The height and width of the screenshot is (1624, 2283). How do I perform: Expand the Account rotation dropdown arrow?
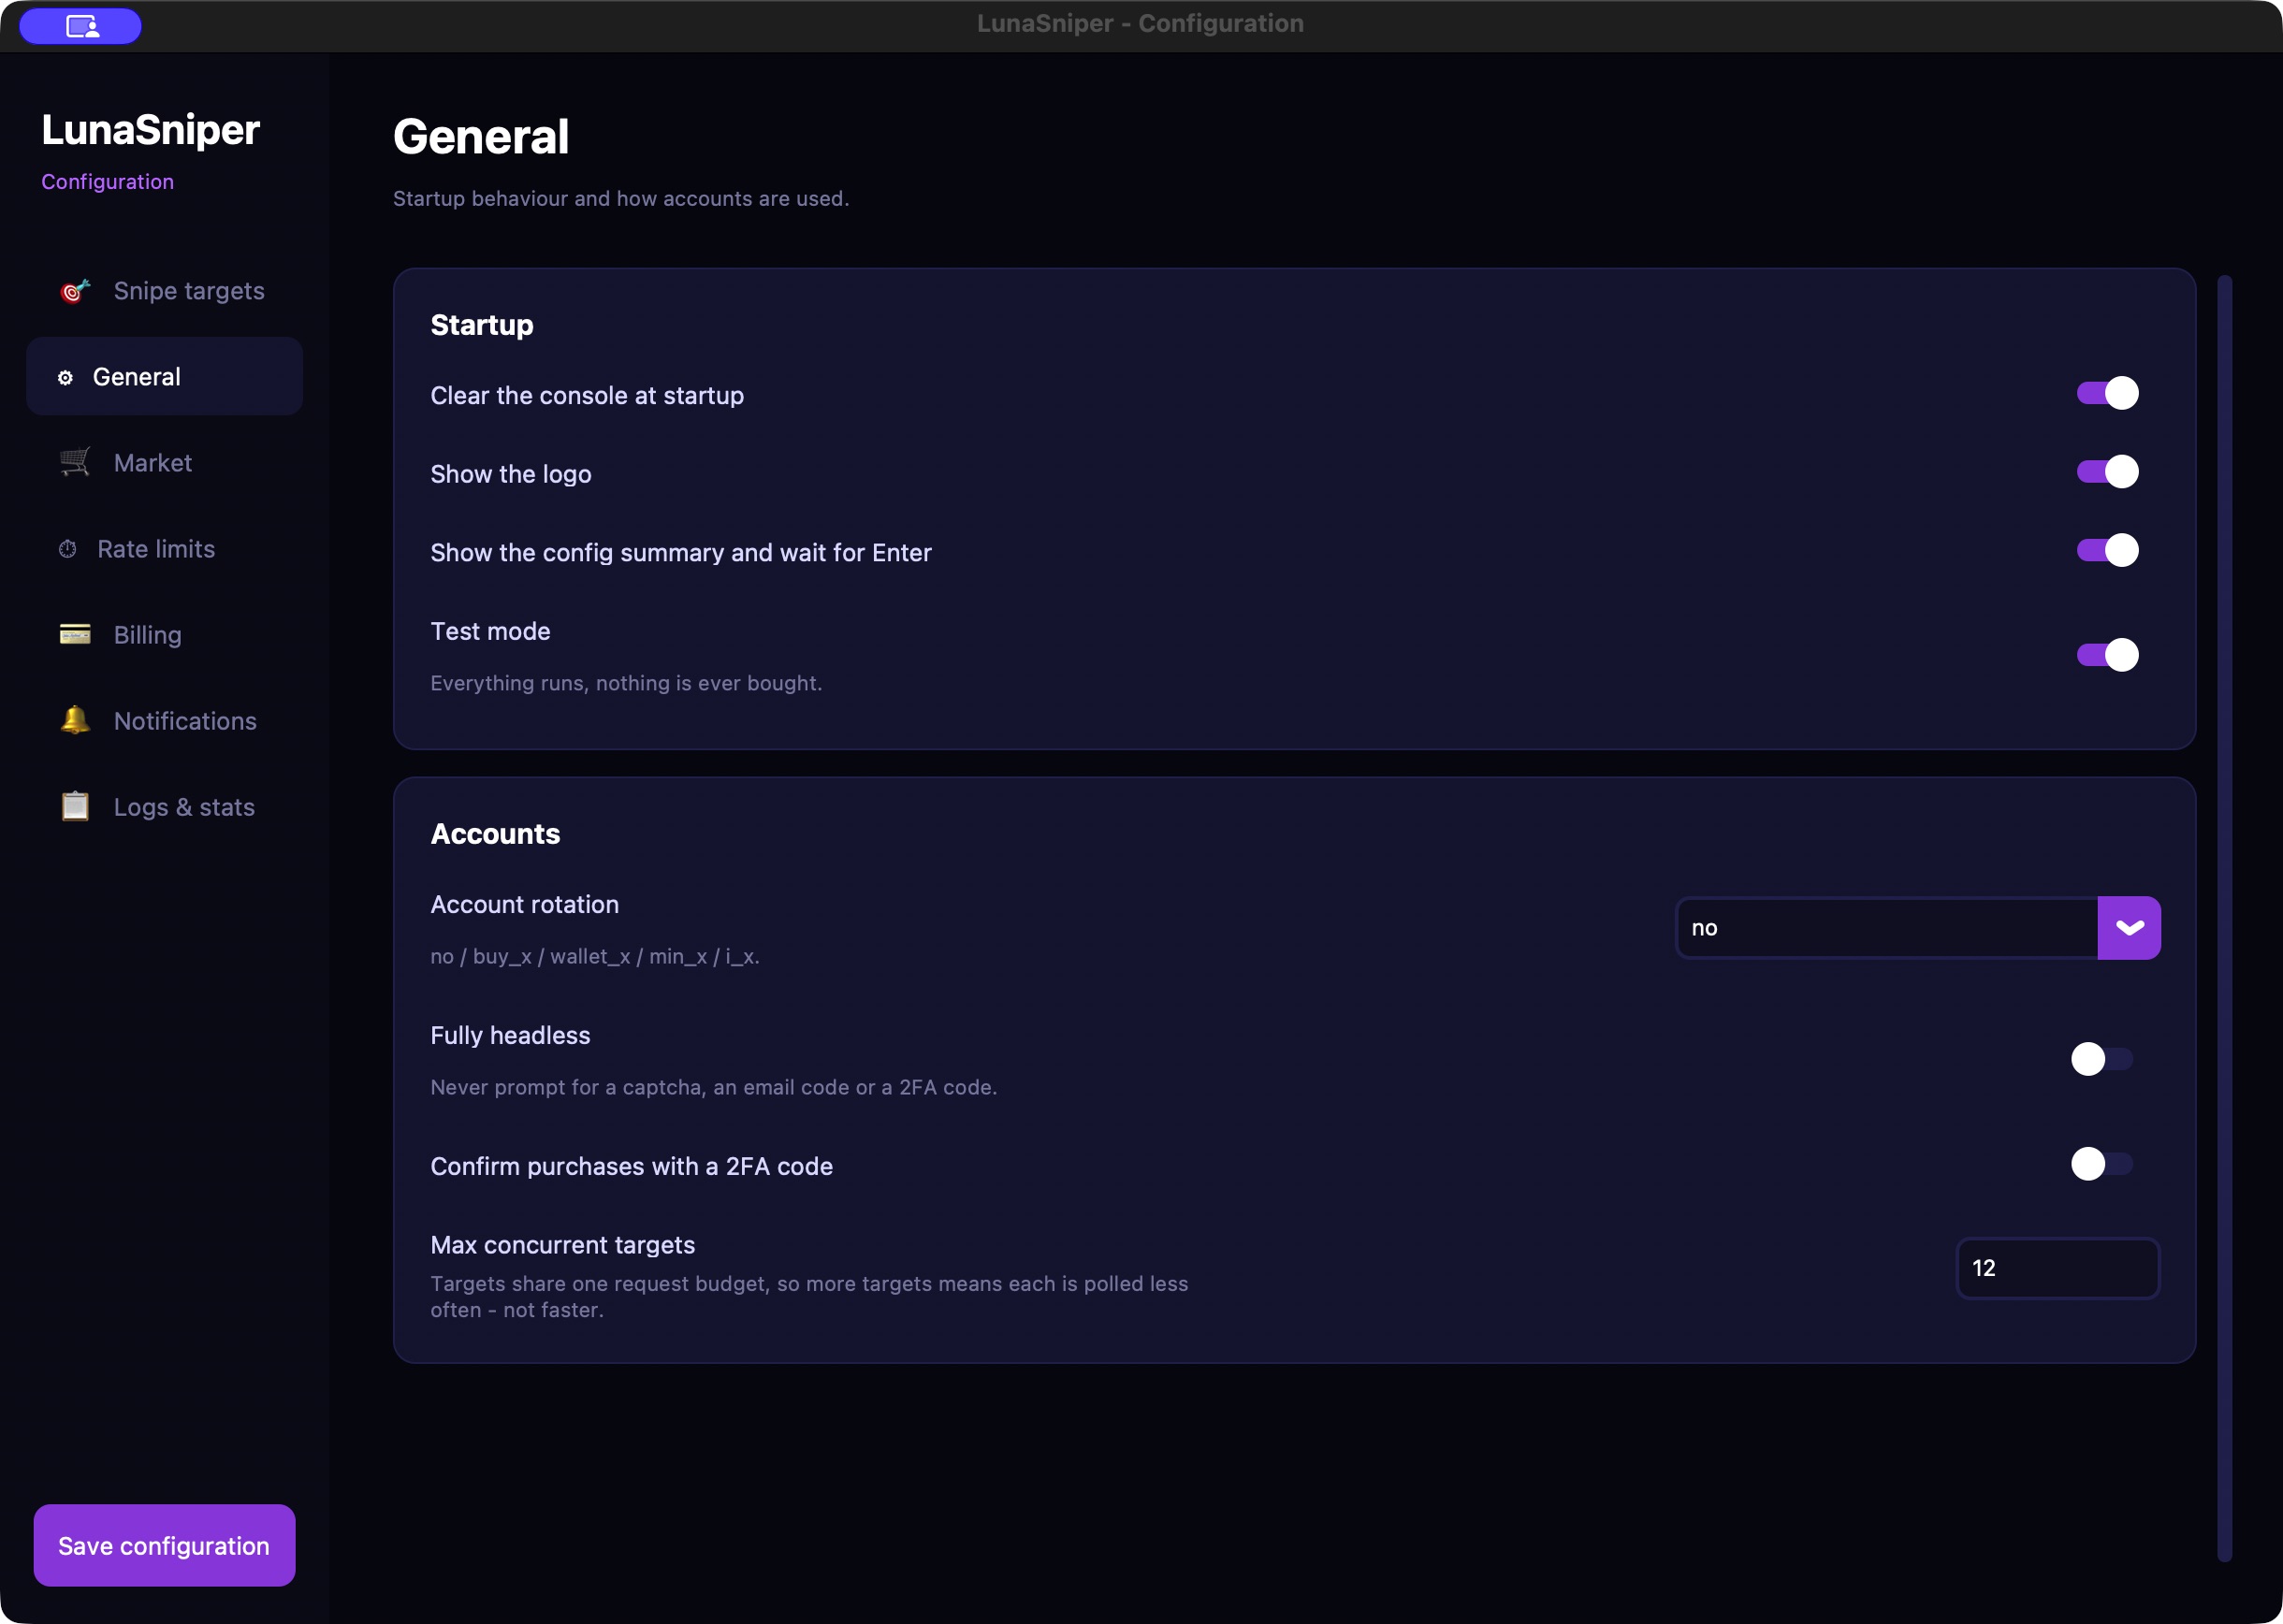click(x=2129, y=928)
